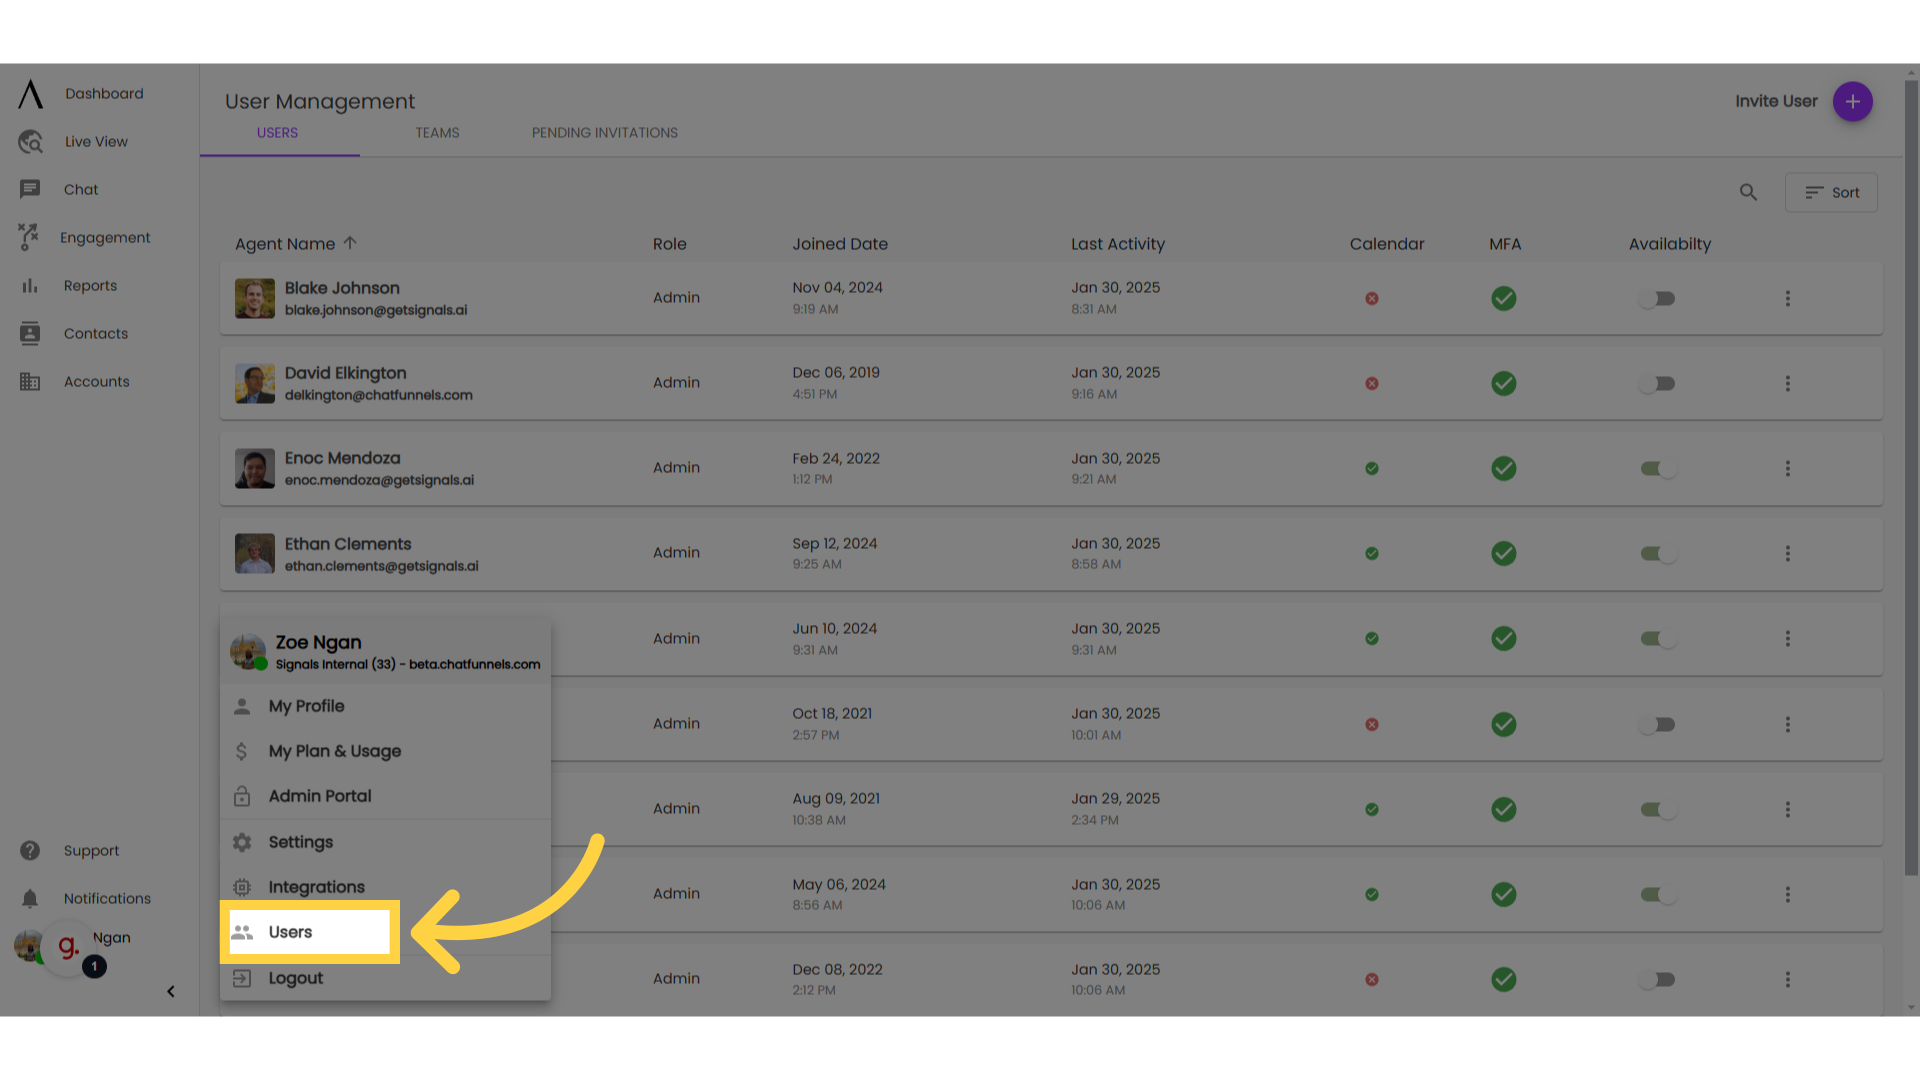Open the Notifications bell icon
Screen dimensions: 1920x1080
click(x=30, y=898)
